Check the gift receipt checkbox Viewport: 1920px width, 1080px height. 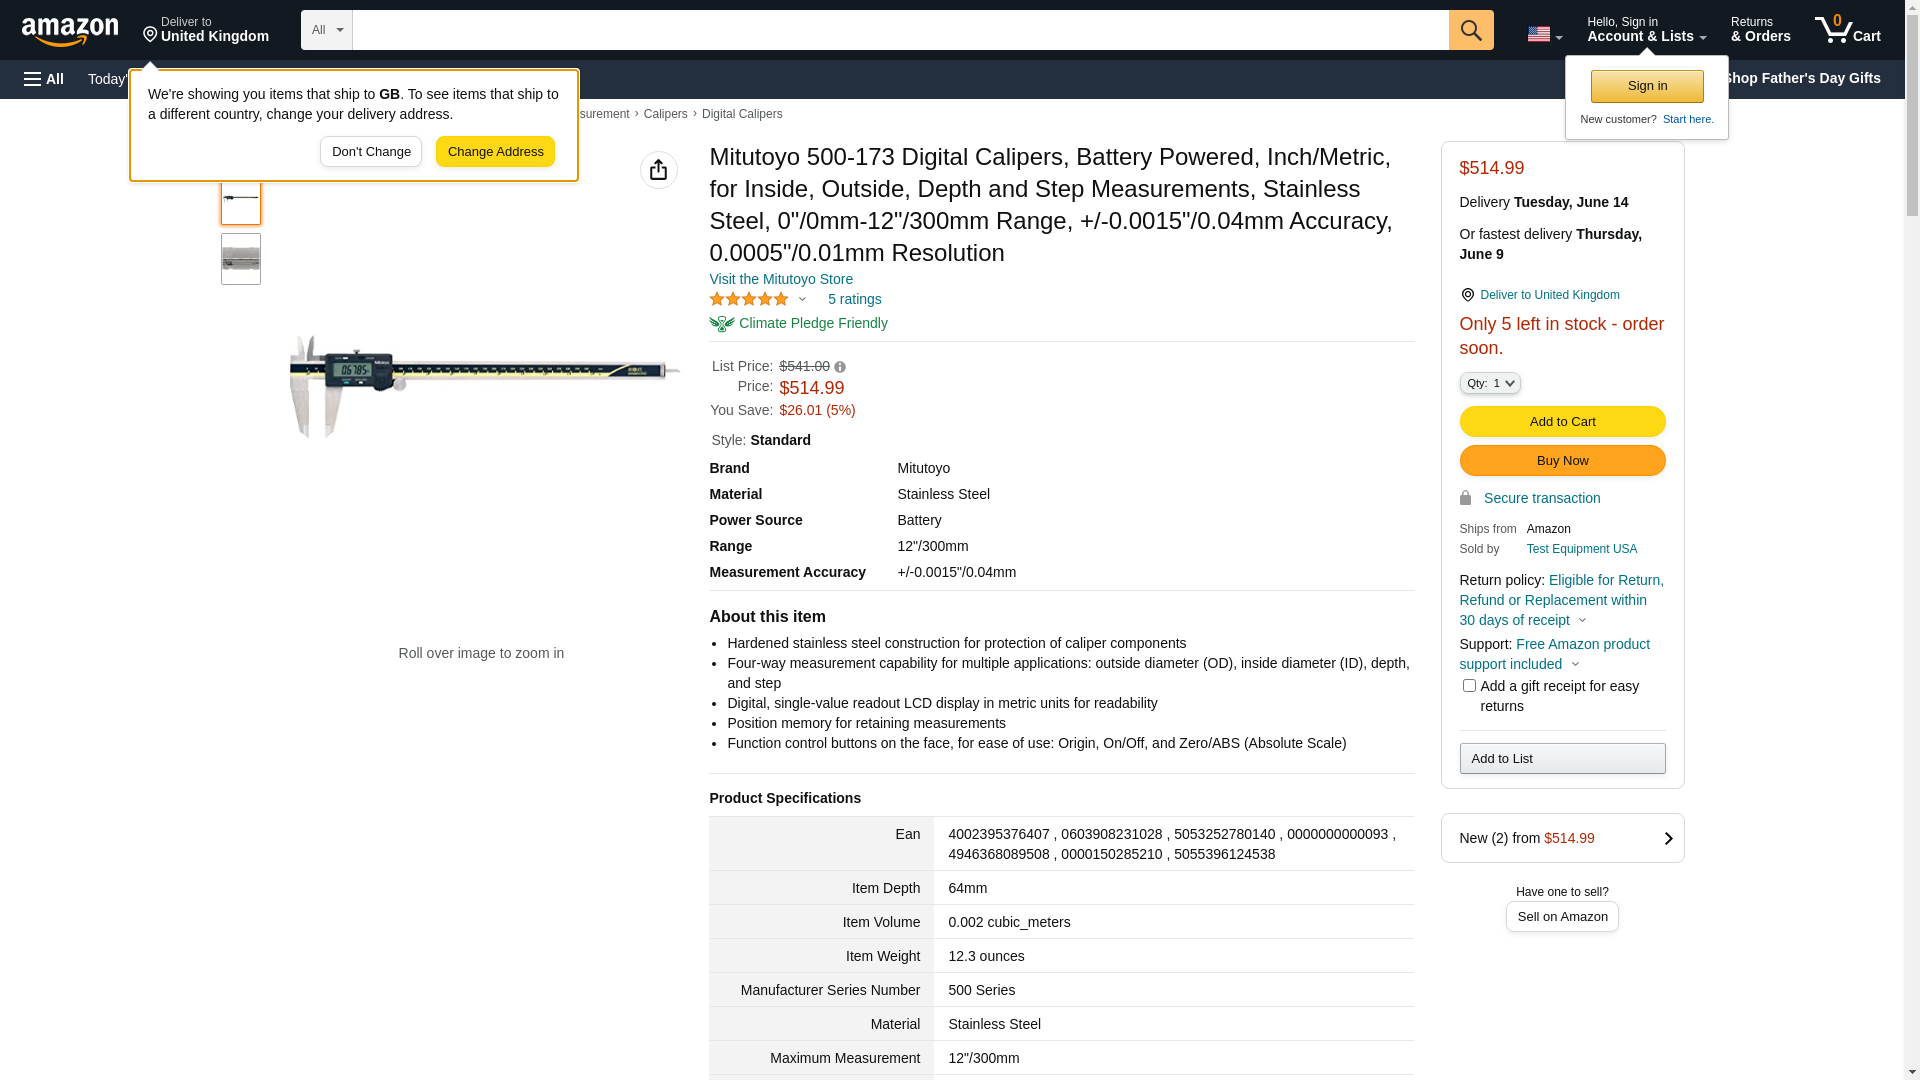[x=1469, y=686]
